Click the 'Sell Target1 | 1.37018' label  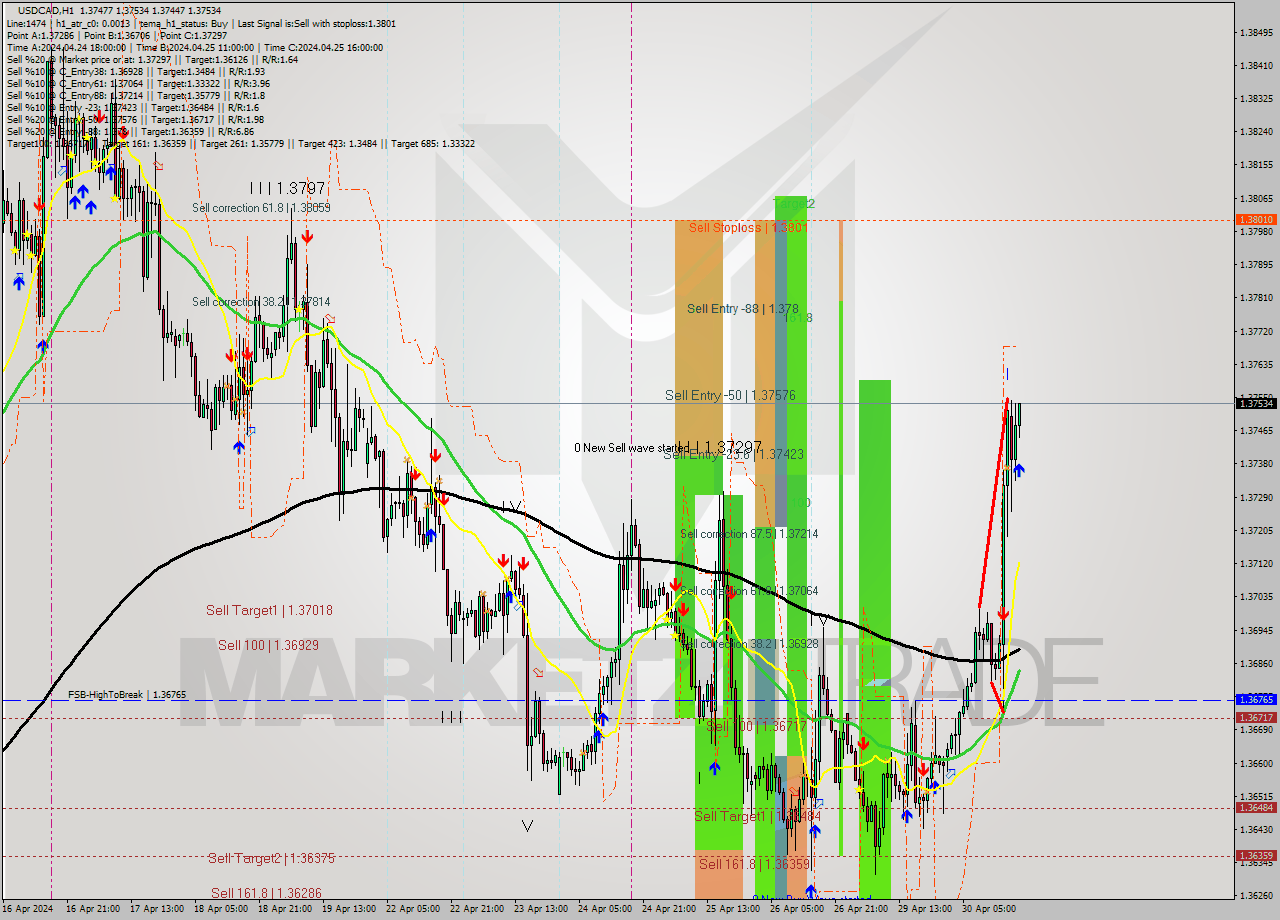(x=269, y=610)
